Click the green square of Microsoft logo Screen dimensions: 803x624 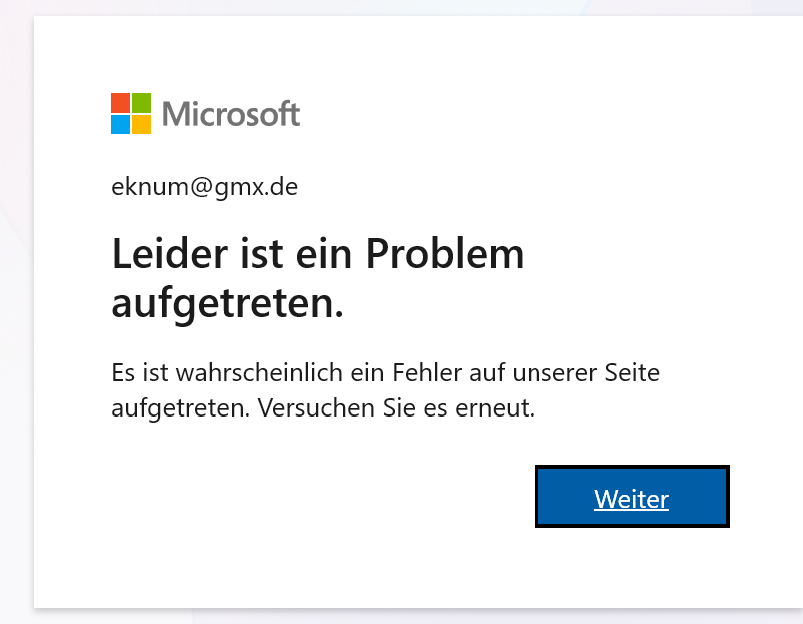(141, 102)
